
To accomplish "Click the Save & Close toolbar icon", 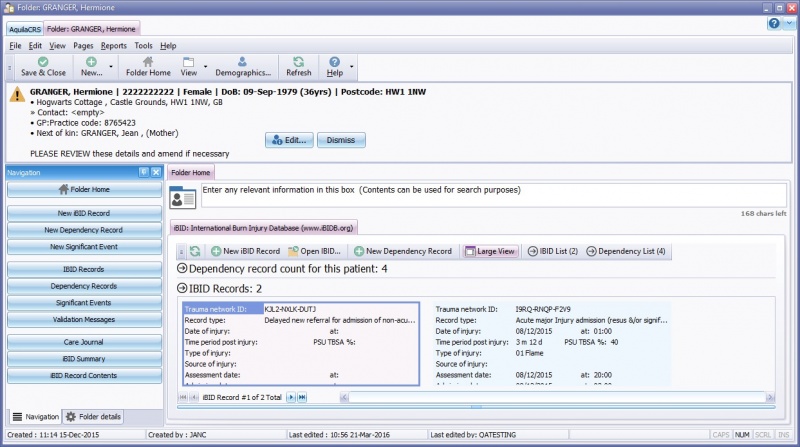I will coord(43,62).
